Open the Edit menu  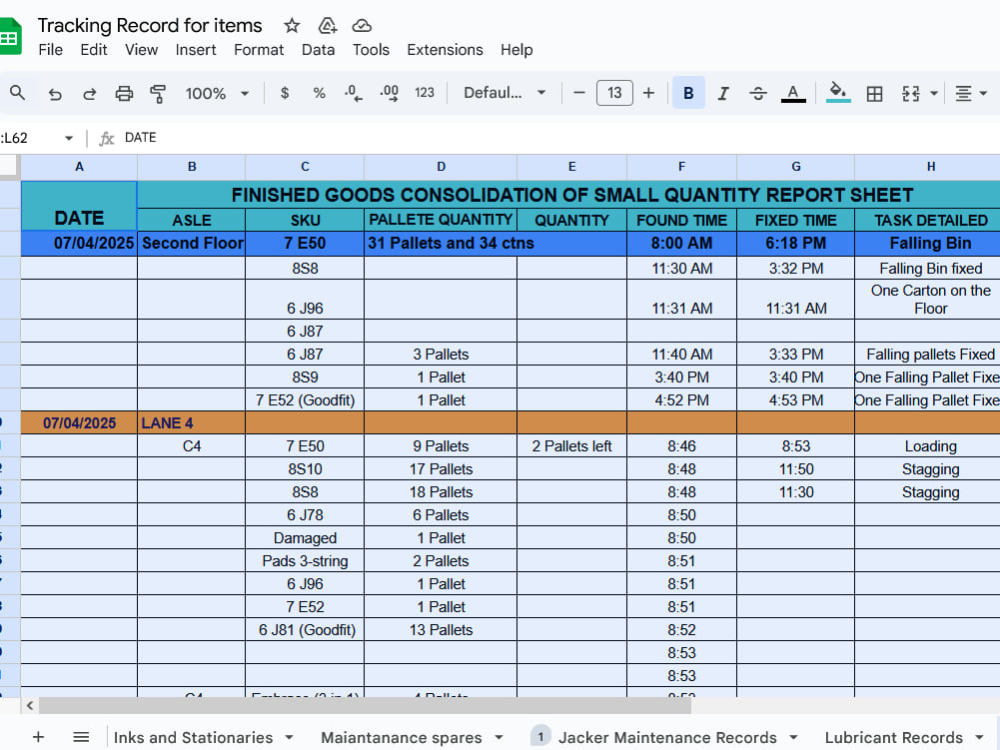[94, 50]
